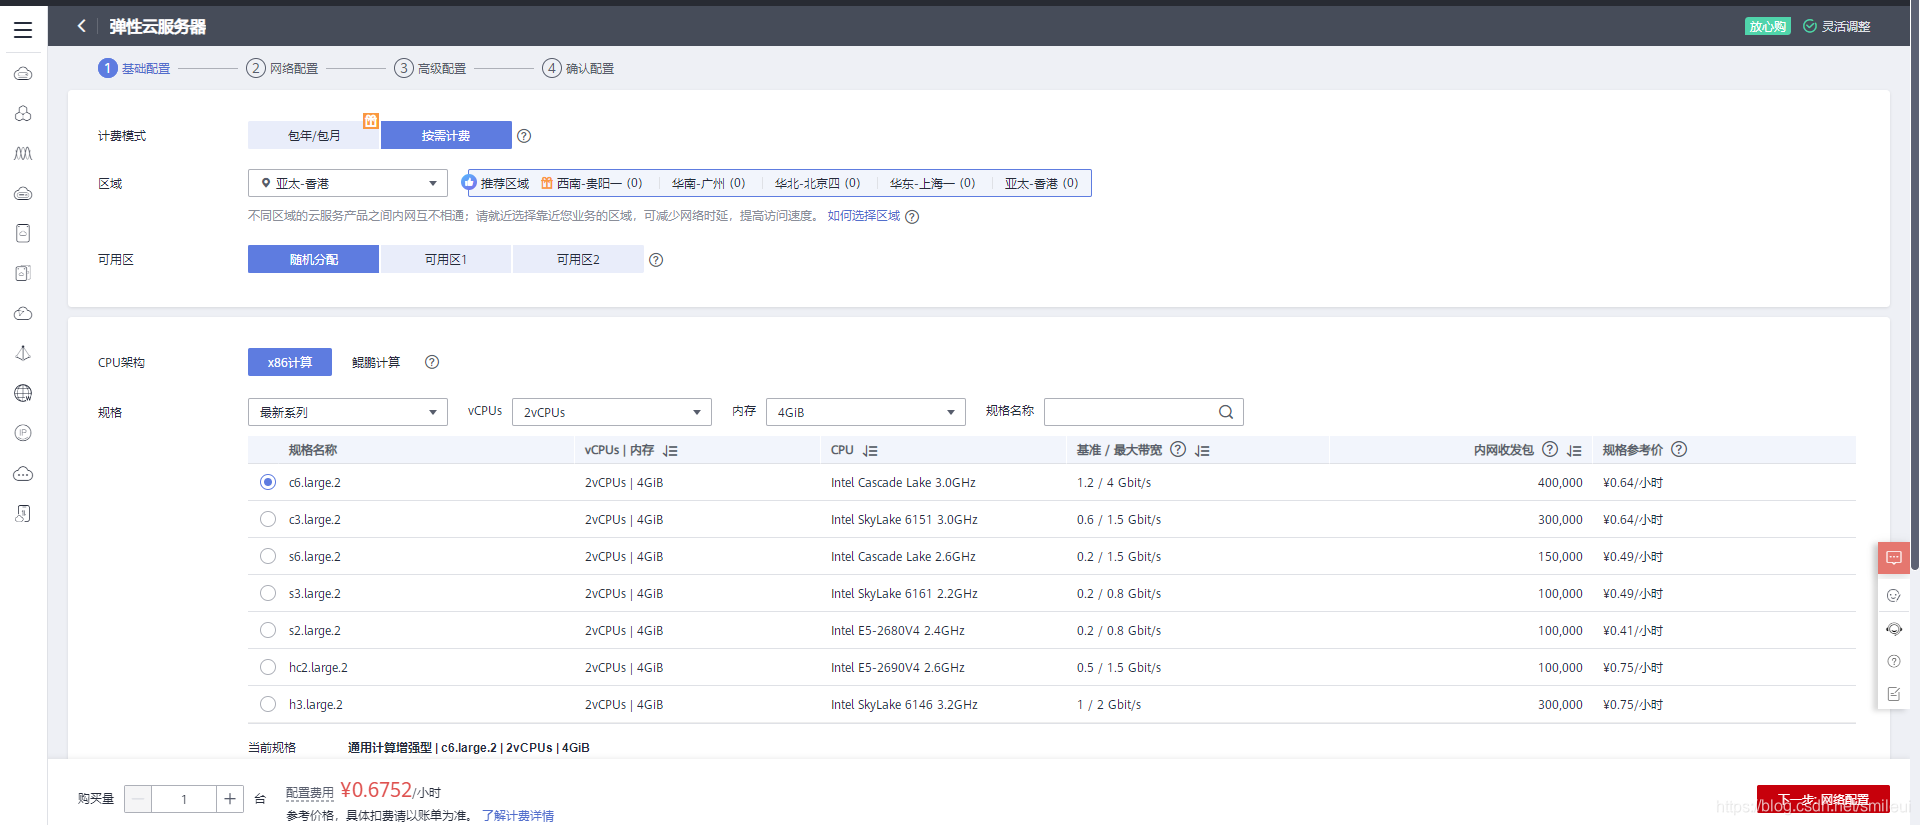The height and width of the screenshot is (825, 1920).
Task: Pick recommended region 华东-上海一
Action: coord(932,183)
